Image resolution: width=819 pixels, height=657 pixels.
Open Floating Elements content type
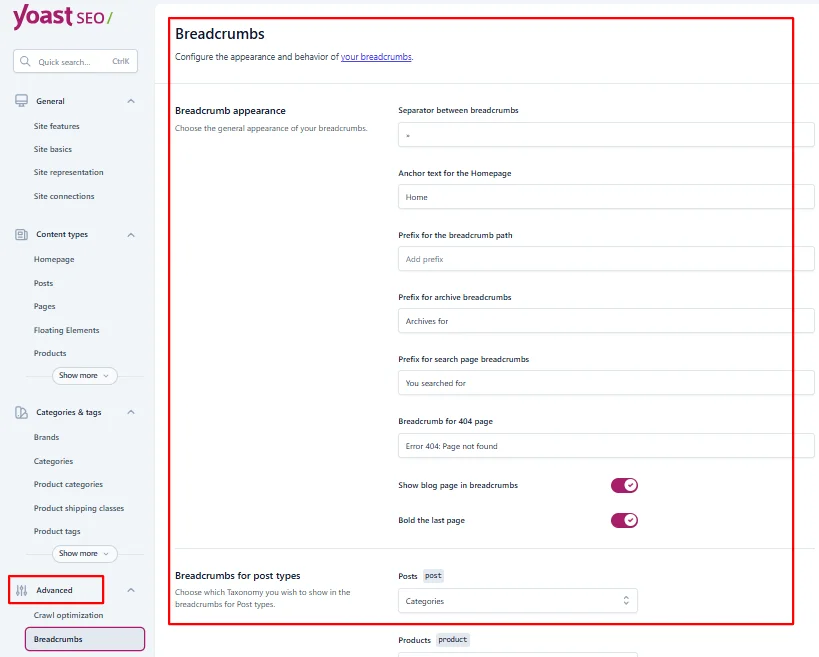pos(66,330)
